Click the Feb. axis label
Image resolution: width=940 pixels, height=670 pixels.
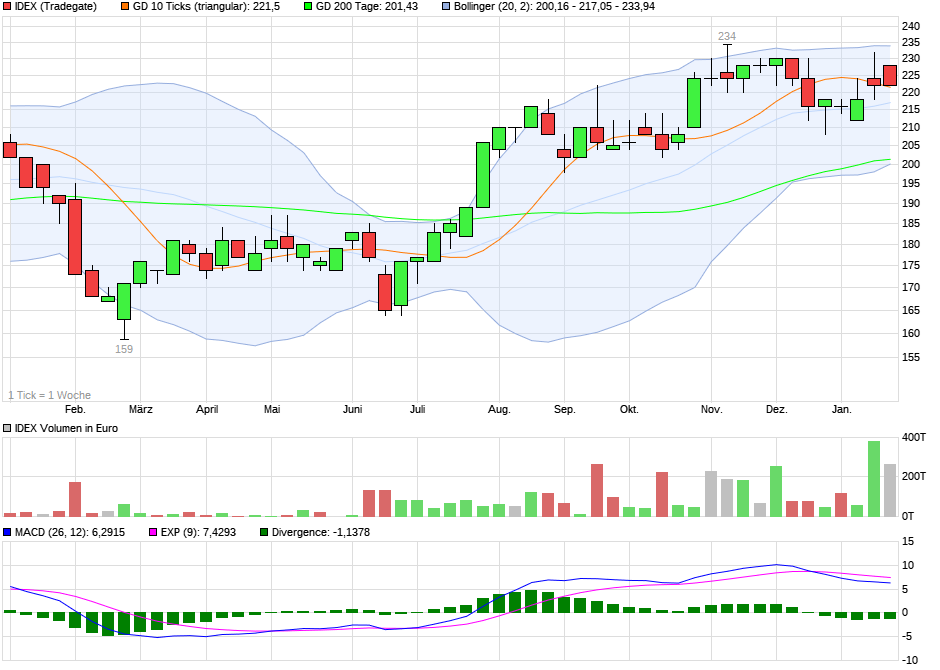[77, 409]
